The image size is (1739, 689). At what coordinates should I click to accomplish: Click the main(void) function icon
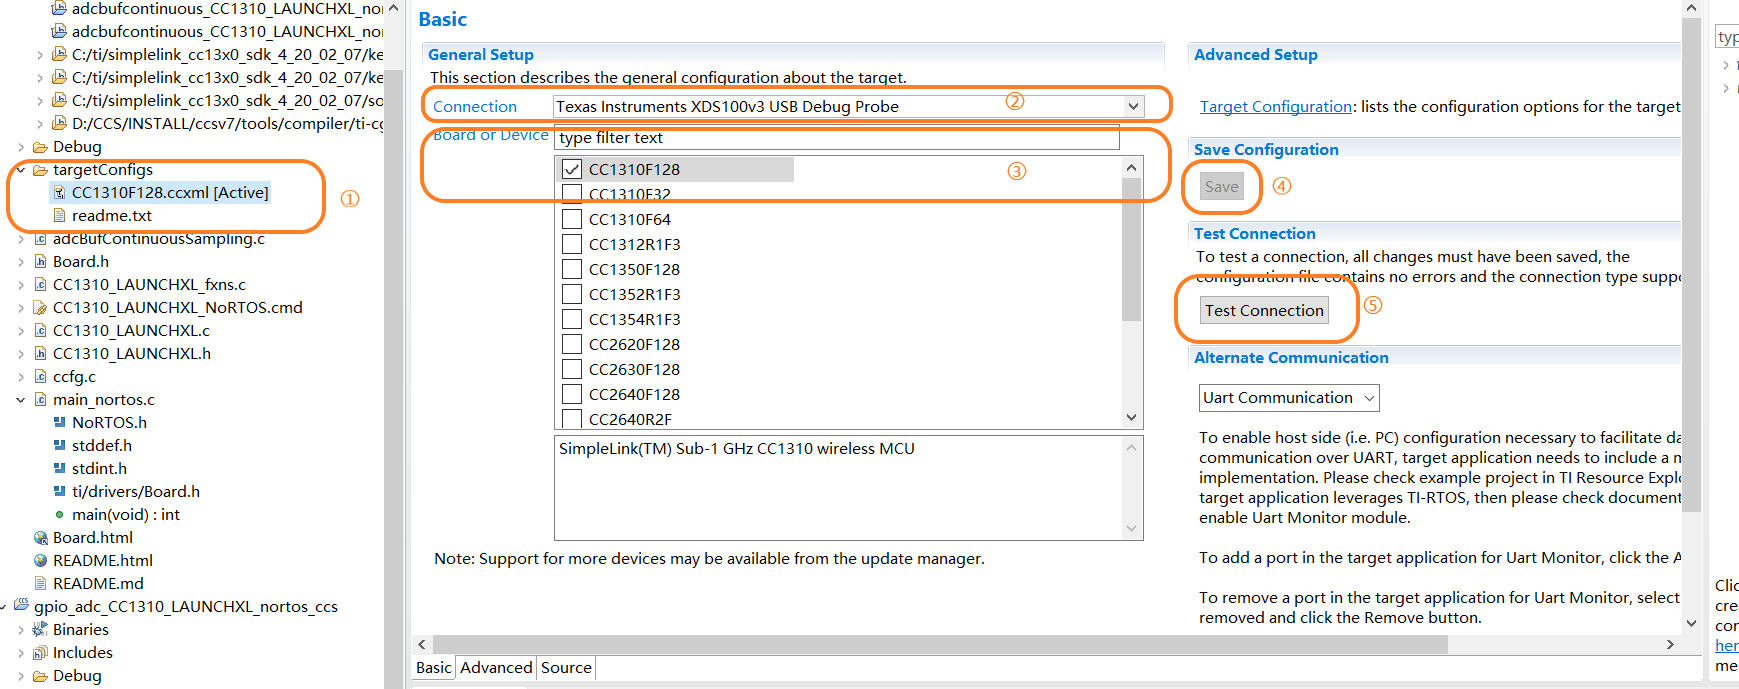point(59,515)
